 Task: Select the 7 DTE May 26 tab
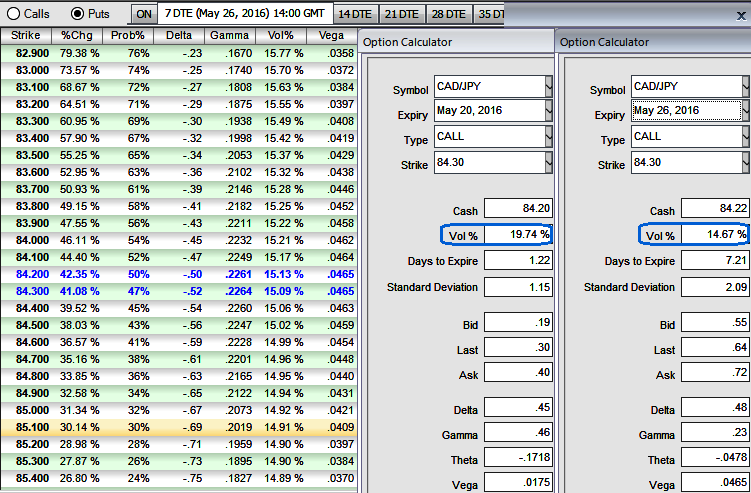point(244,14)
